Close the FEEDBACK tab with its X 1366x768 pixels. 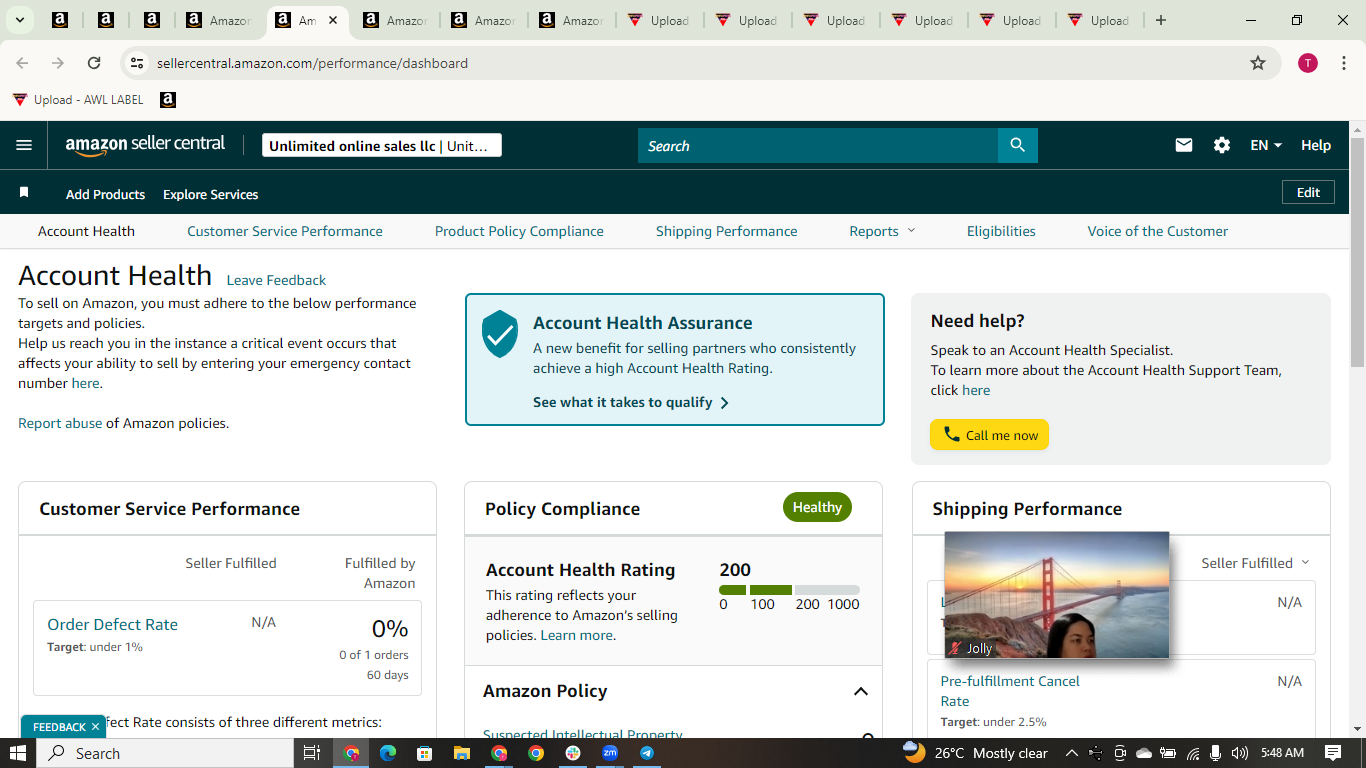tap(95, 727)
